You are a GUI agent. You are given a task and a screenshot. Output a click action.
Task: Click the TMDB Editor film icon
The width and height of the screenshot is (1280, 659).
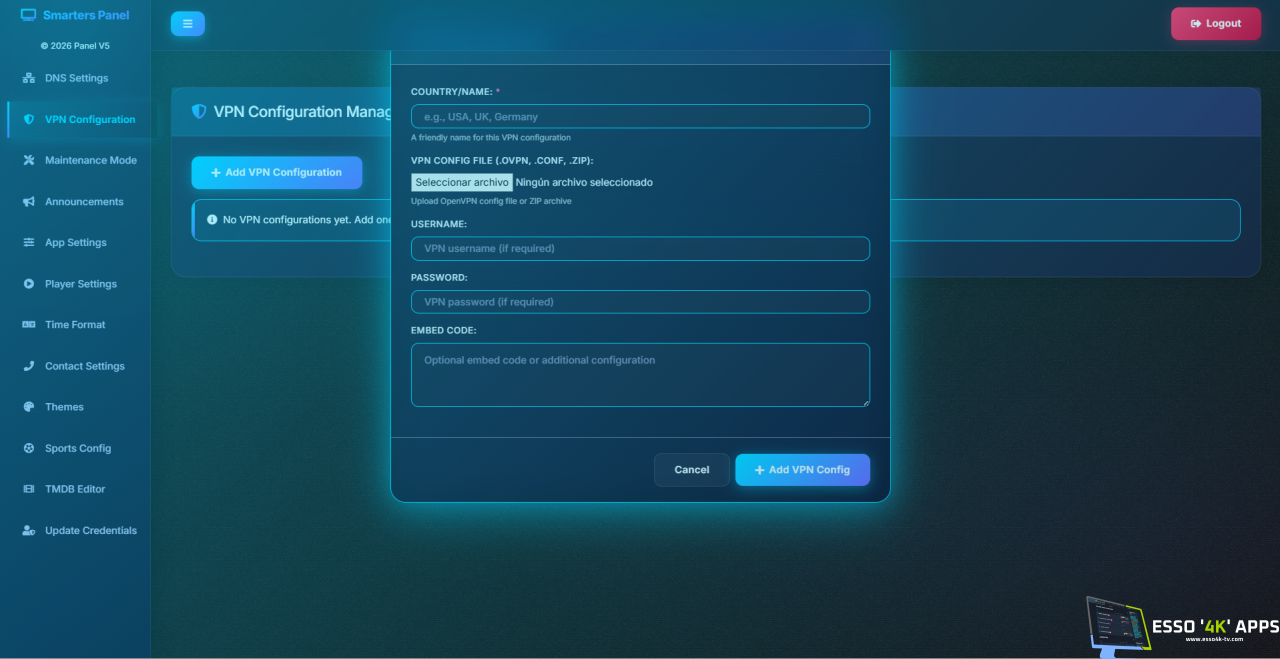[x=29, y=489]
